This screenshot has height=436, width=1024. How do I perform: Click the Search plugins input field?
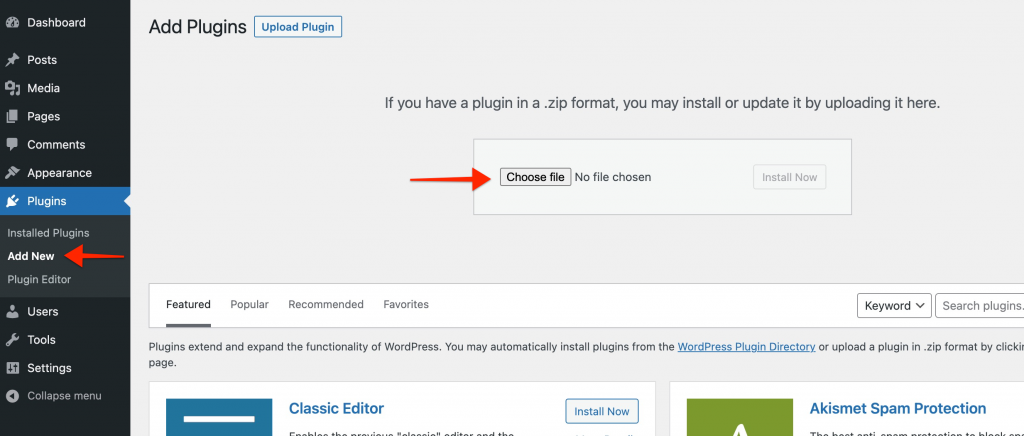(x=980, y=305)
